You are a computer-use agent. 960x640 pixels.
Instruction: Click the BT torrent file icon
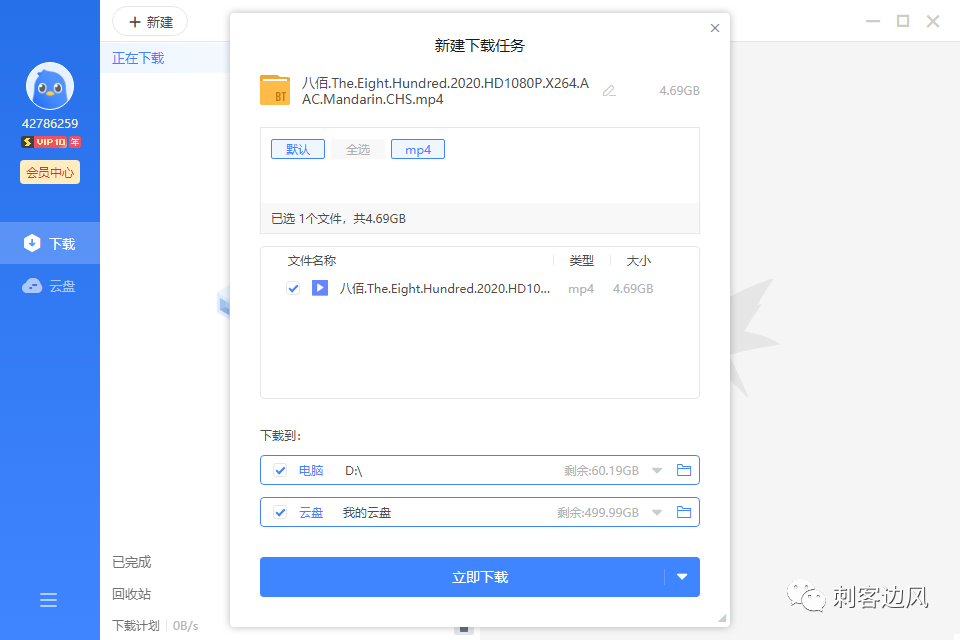tap(275, 90)
